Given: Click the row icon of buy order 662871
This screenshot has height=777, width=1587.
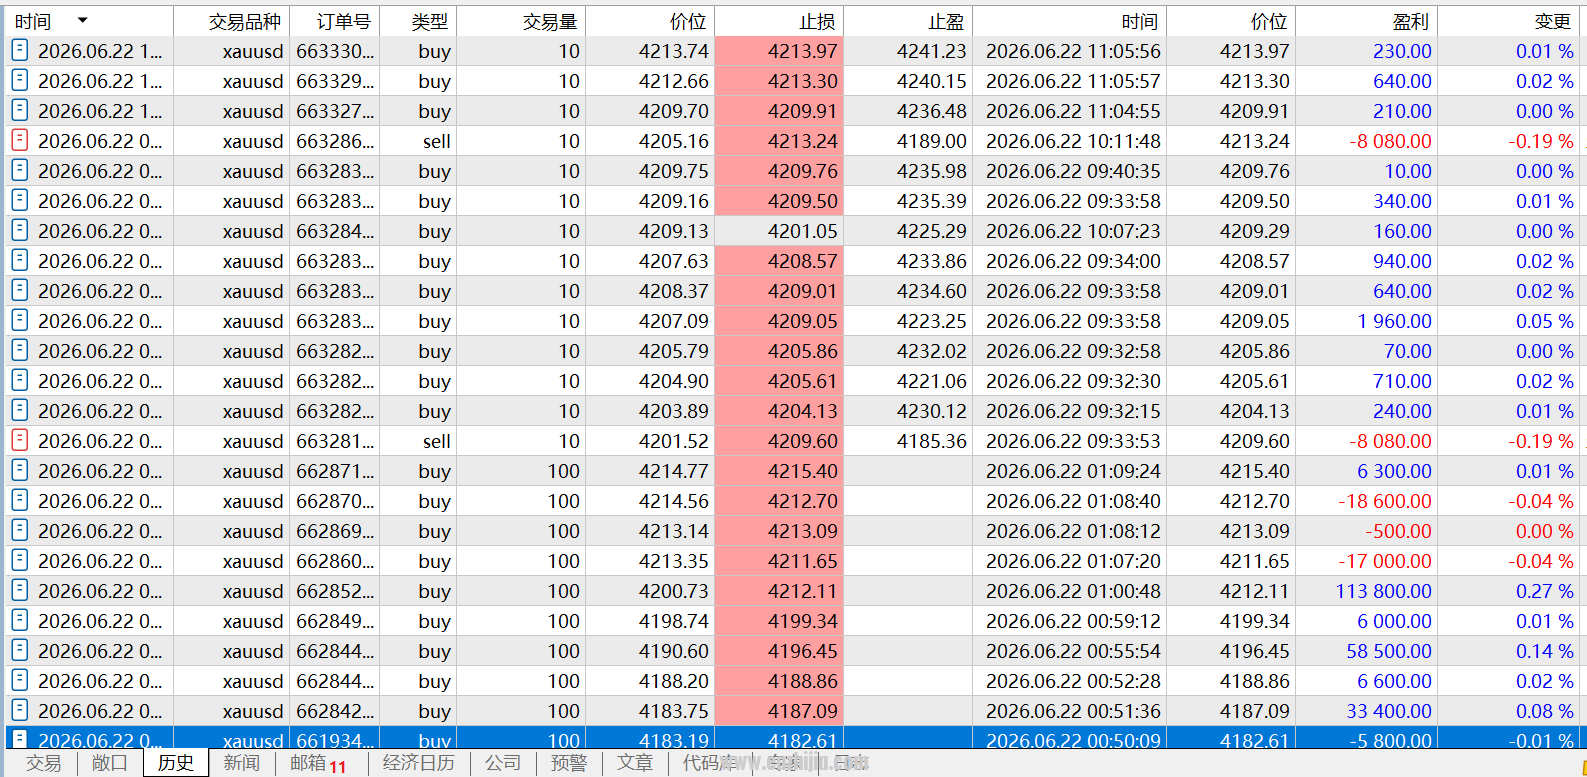Looking at the screenshot, I should pos(19,470).
